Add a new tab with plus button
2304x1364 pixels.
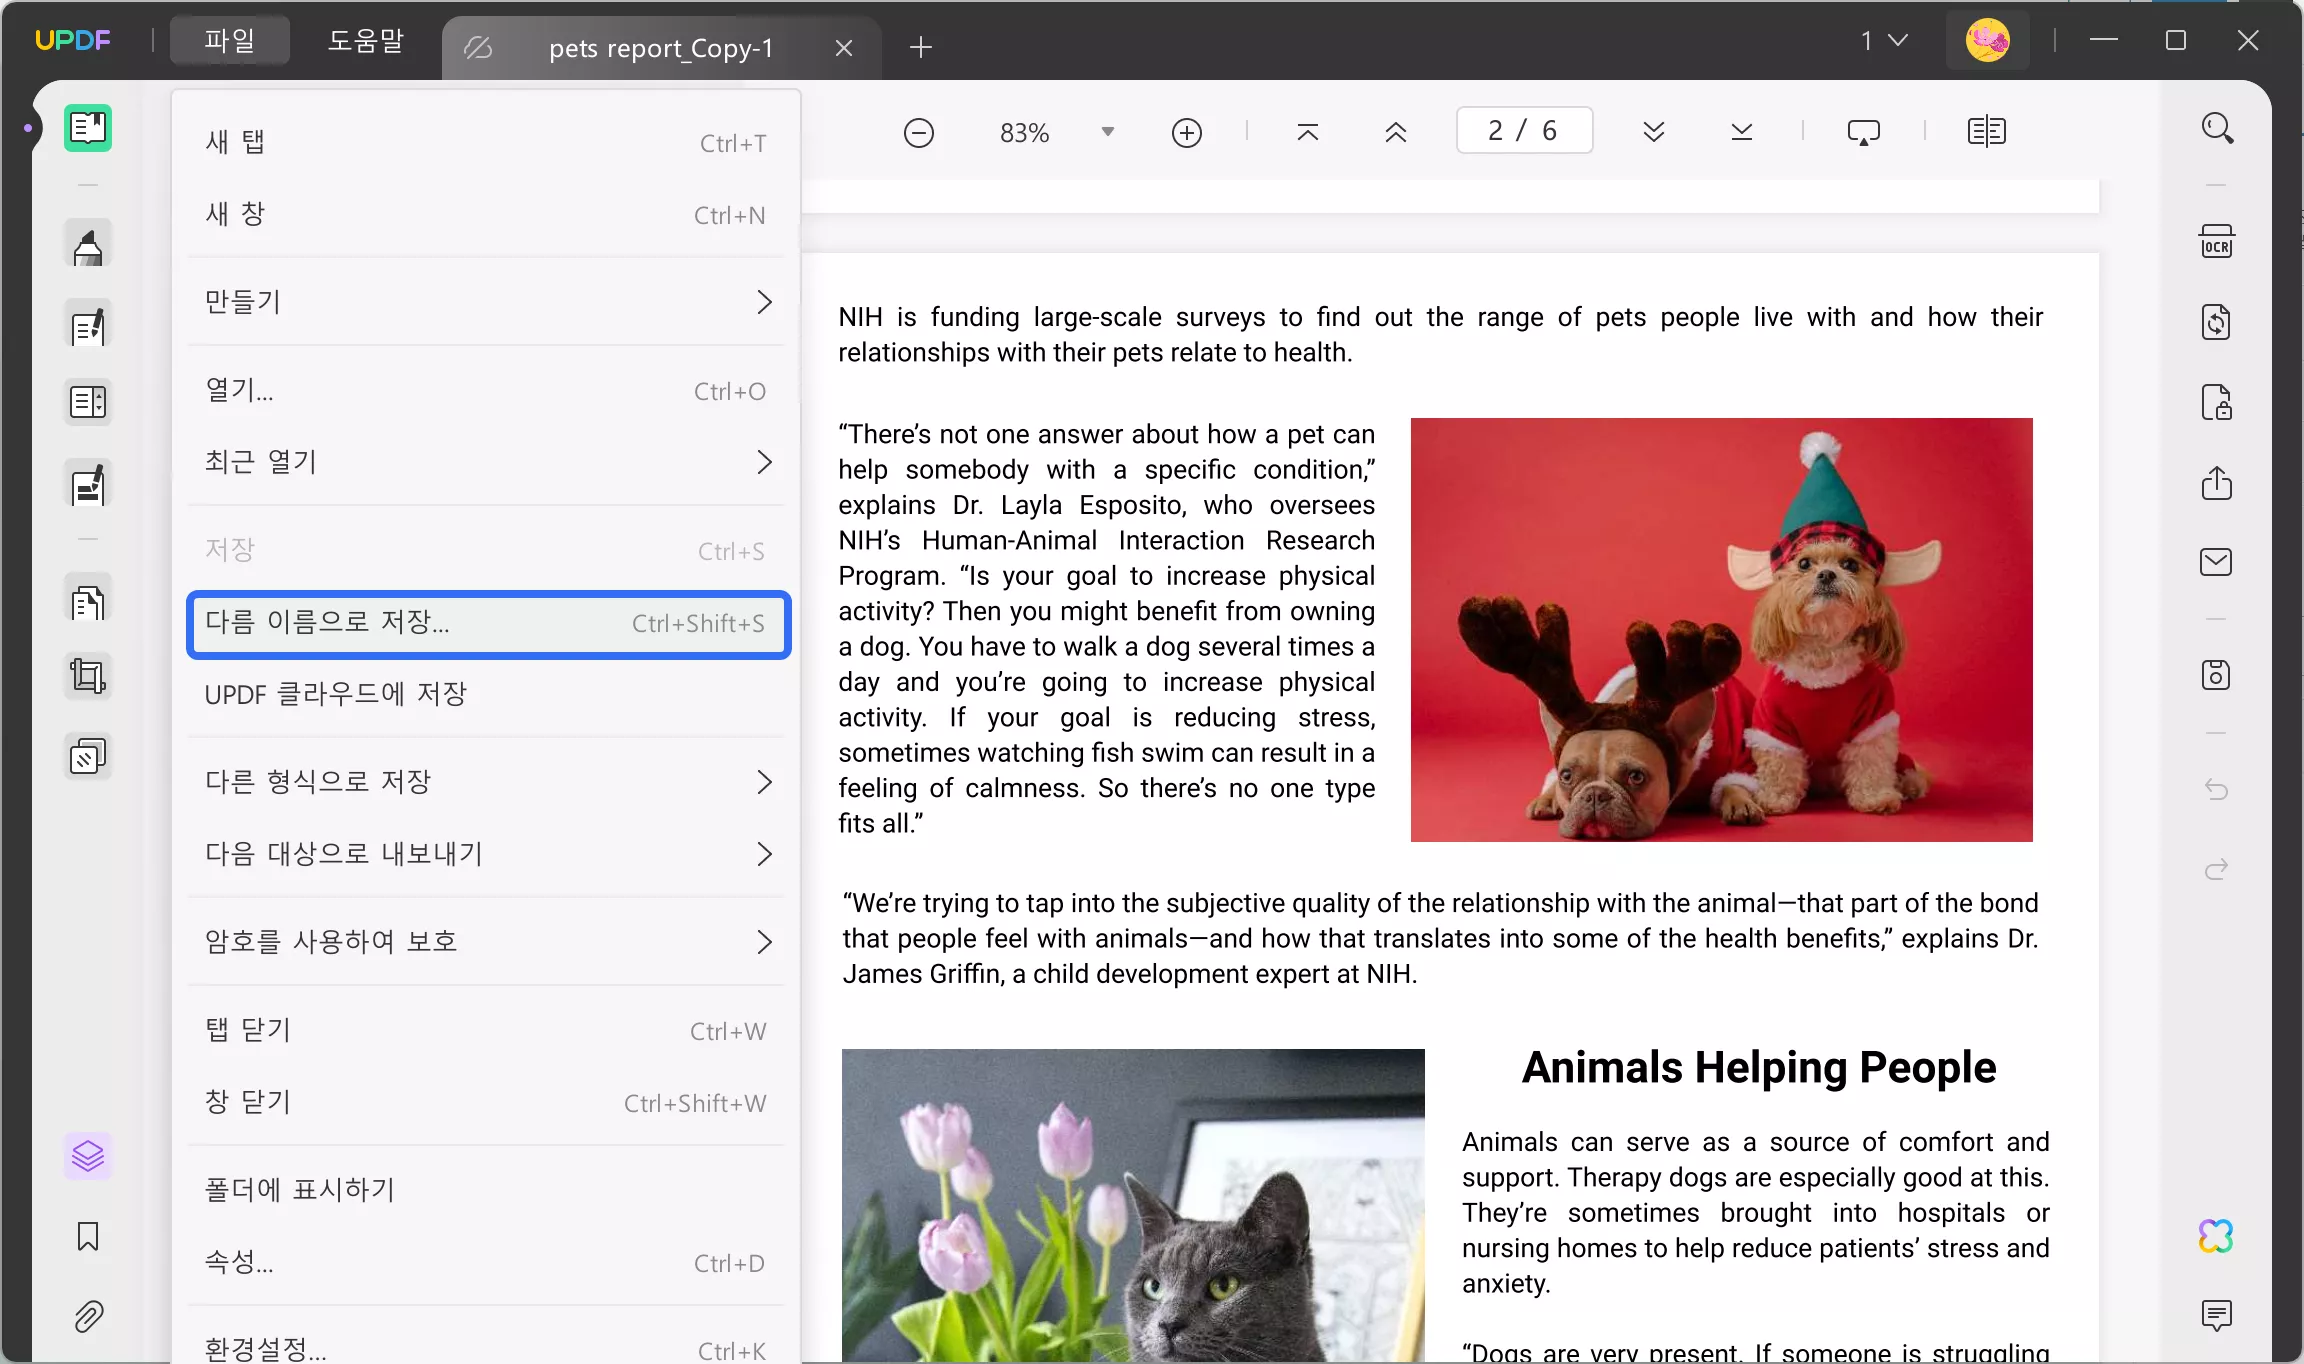921,47
